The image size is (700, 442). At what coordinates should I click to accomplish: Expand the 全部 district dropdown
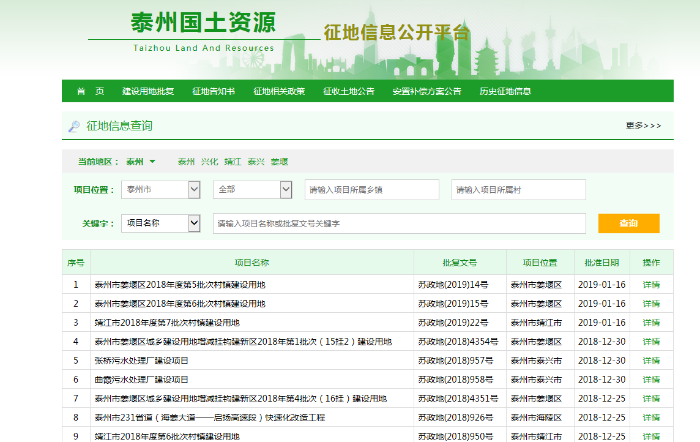coord(251,189)
